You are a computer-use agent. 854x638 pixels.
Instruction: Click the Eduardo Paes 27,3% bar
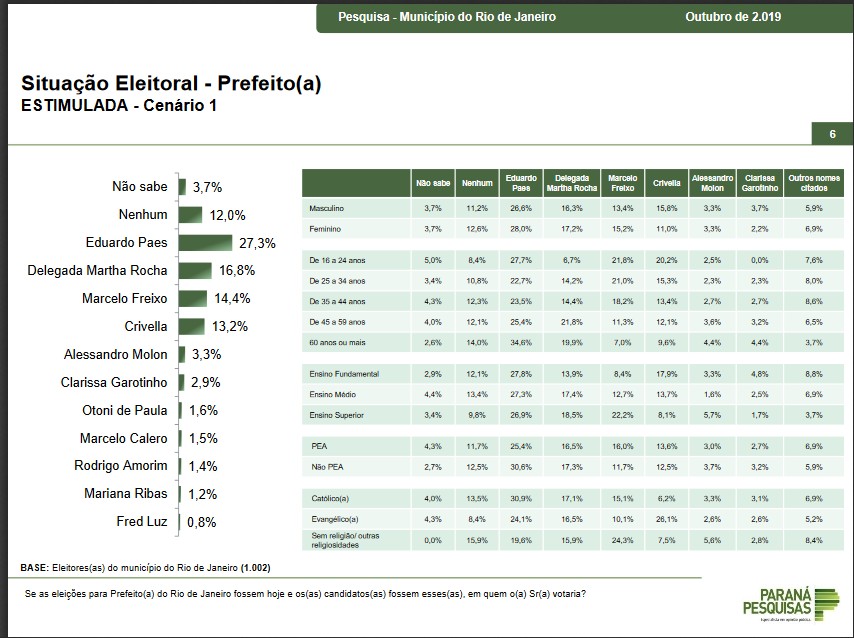(x=204, y=243)
